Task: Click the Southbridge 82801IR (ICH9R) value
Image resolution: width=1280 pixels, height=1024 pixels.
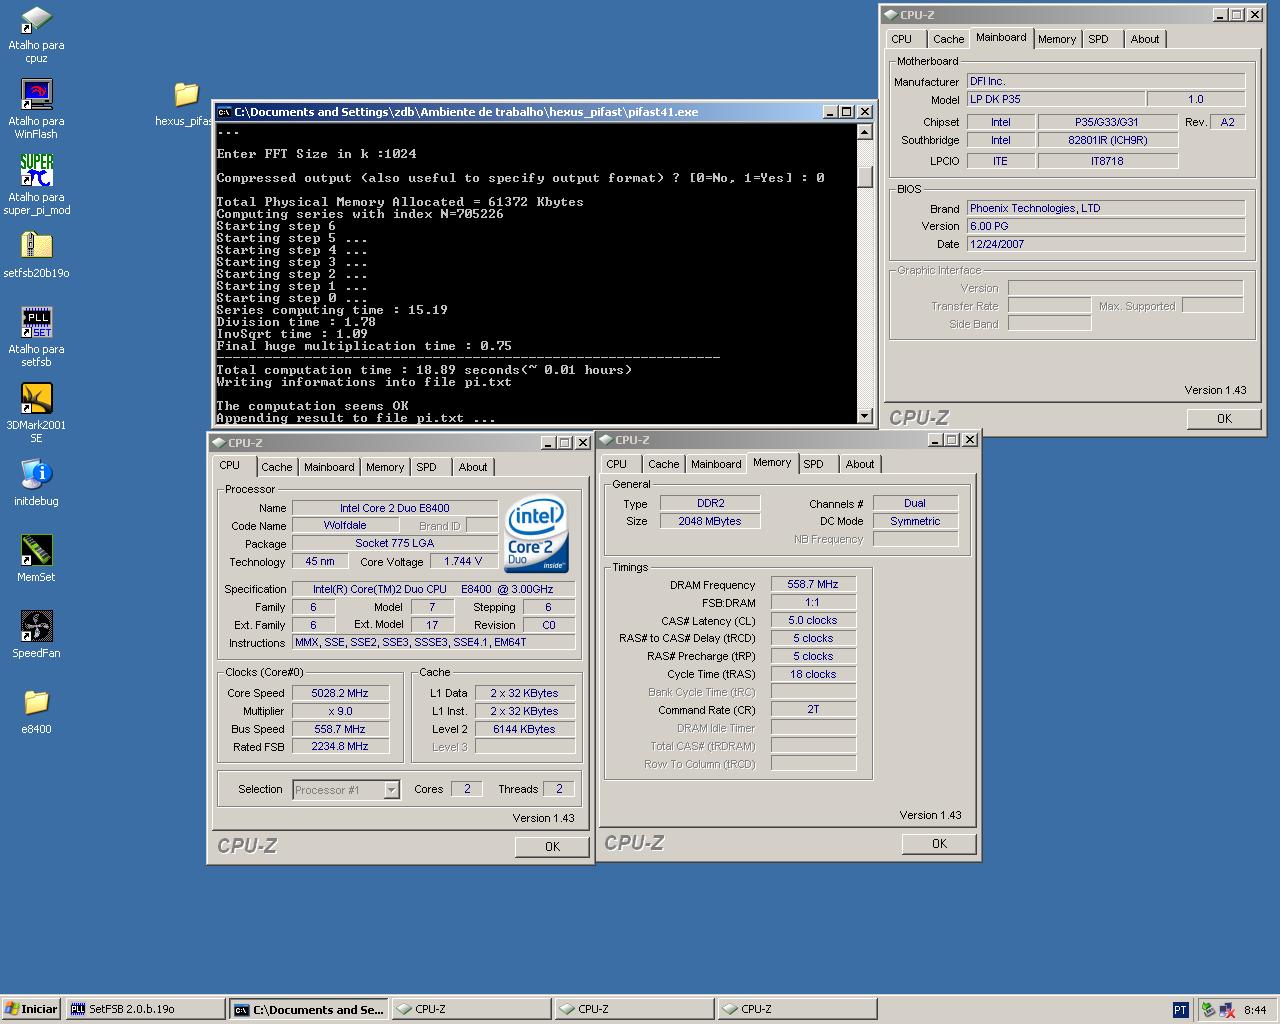Action: pyautogui.click(x=1108, y=141)
